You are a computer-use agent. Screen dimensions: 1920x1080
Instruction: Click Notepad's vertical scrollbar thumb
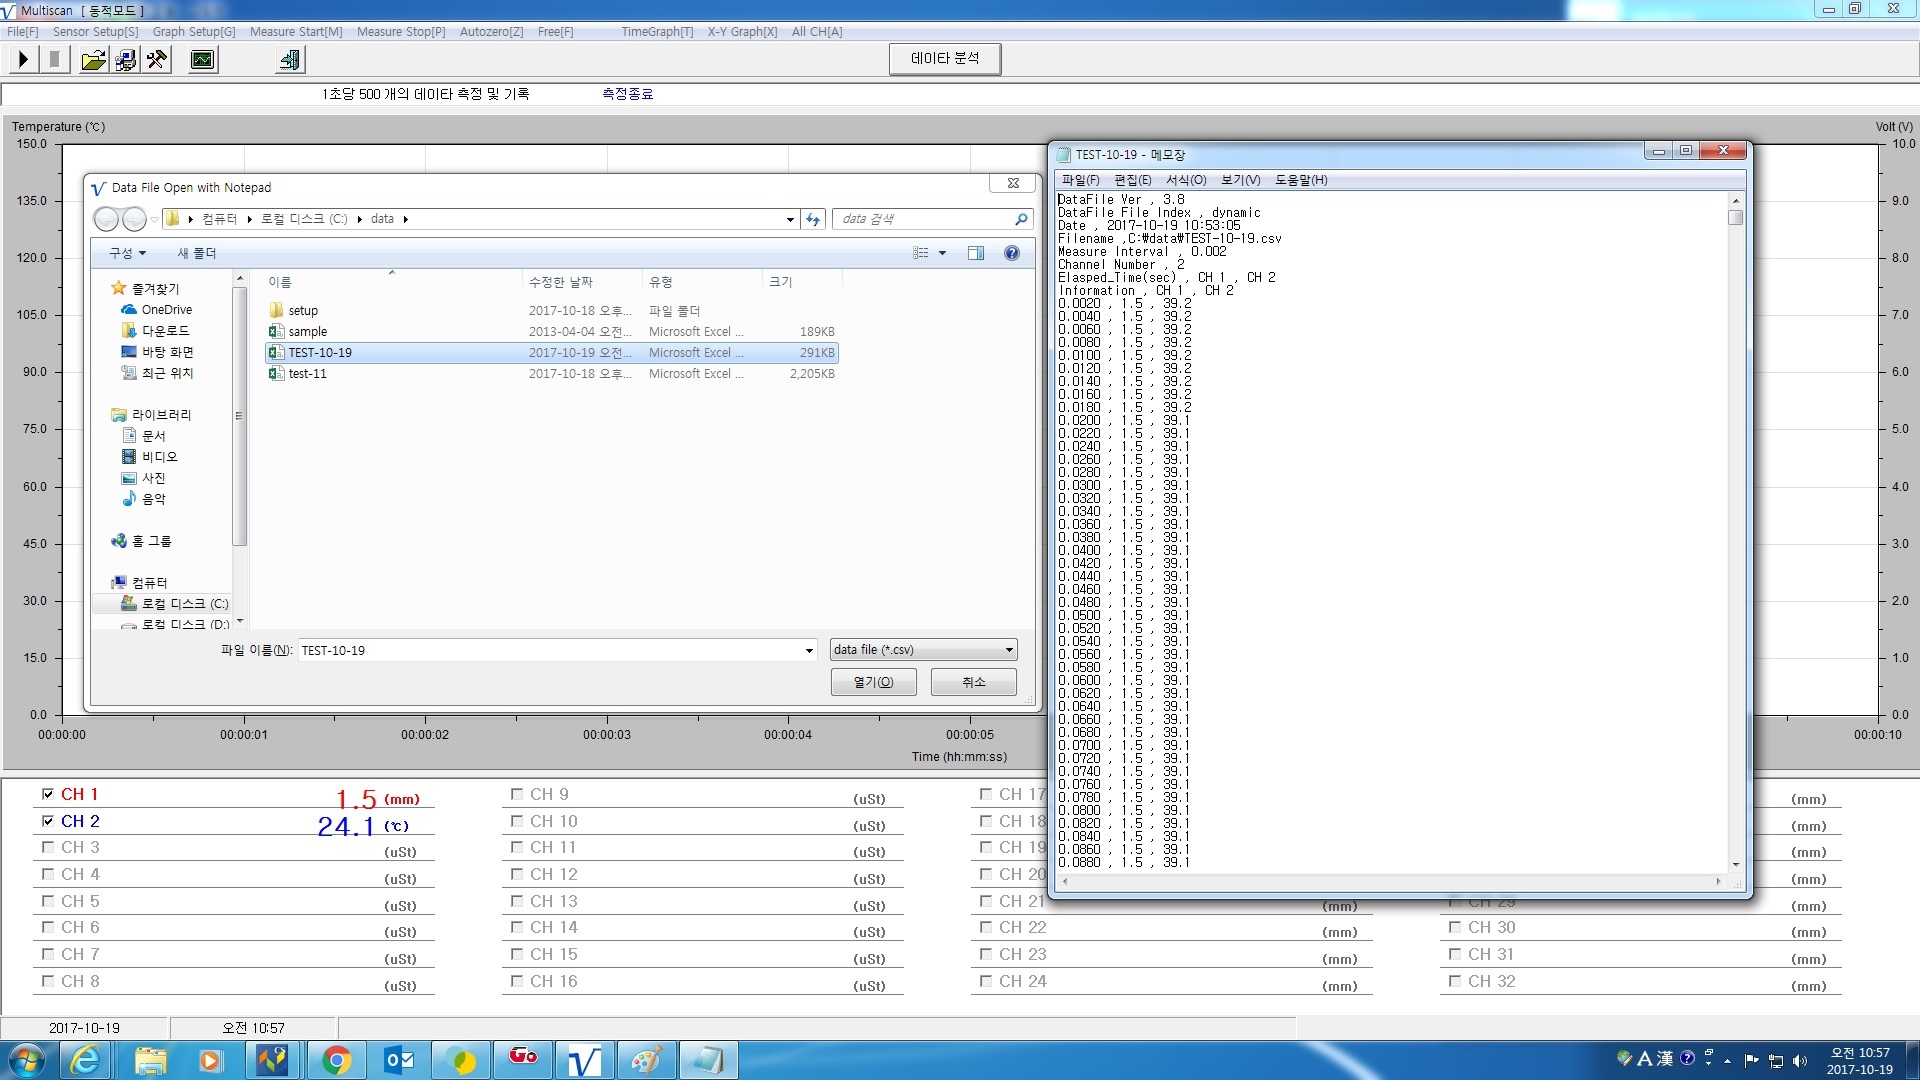point(1735,217)
